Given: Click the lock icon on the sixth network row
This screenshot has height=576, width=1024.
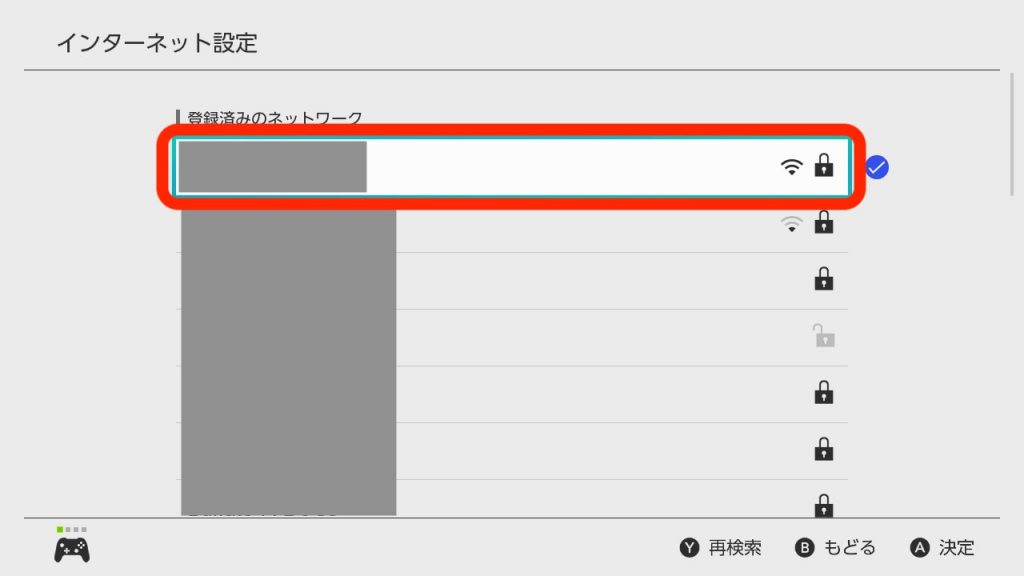Looking at the screenshot, I should pos(824,449).
